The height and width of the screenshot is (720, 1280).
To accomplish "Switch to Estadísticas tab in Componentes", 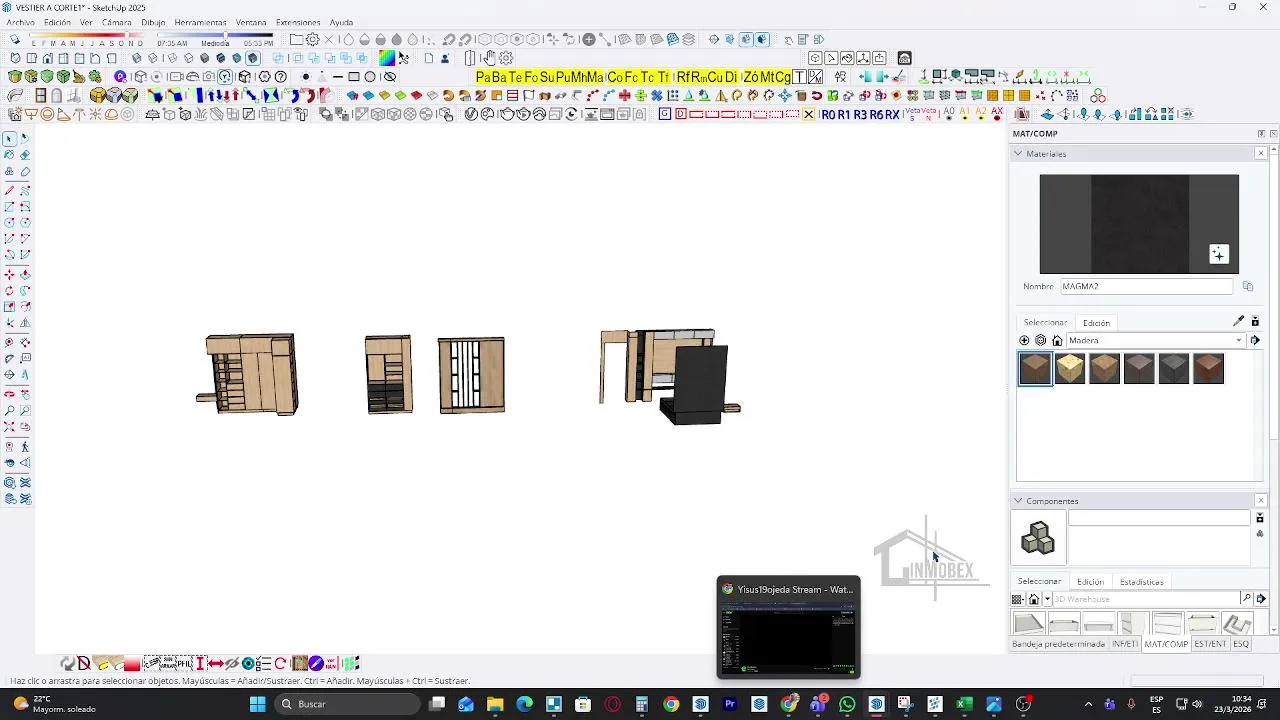I will click(1141, 581).
